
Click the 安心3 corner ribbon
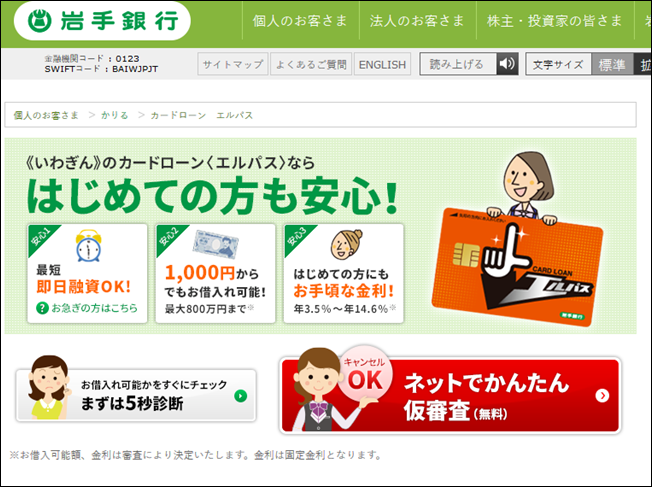coord(297,237)
